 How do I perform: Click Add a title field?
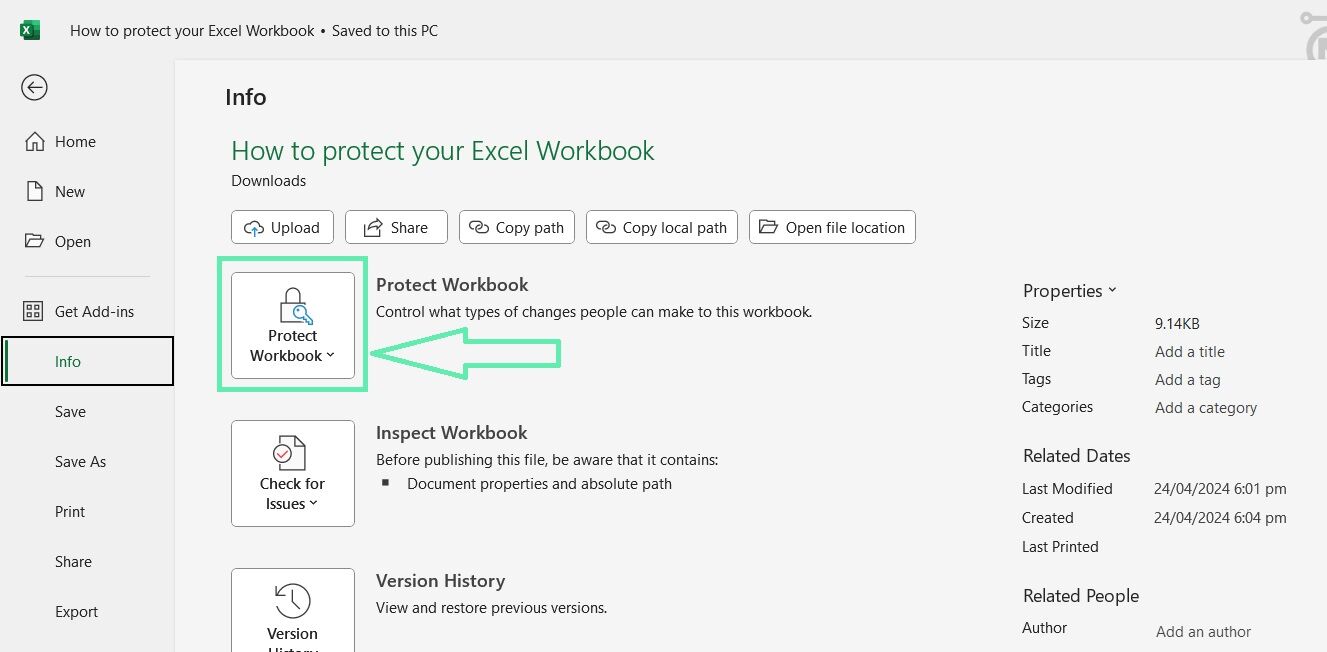click(1190, 352)
